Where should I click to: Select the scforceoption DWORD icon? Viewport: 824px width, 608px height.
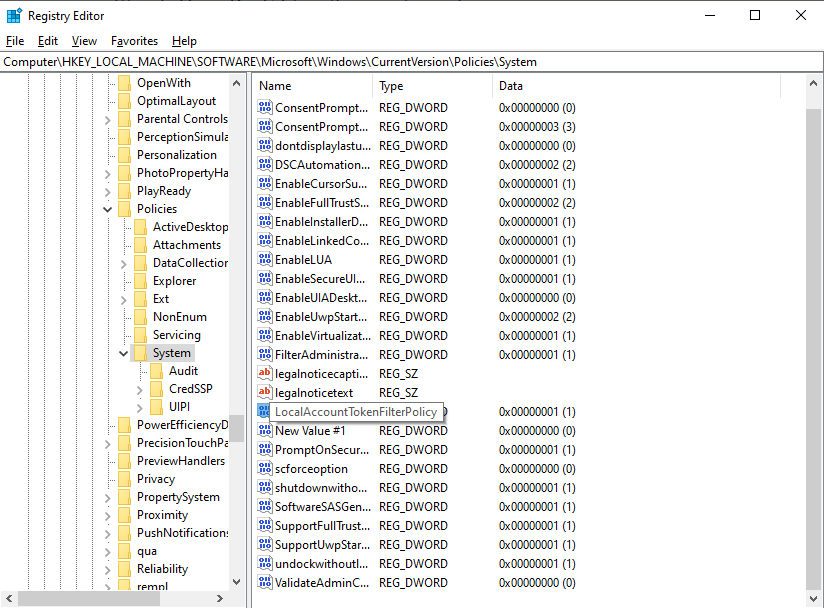point(265,469)
